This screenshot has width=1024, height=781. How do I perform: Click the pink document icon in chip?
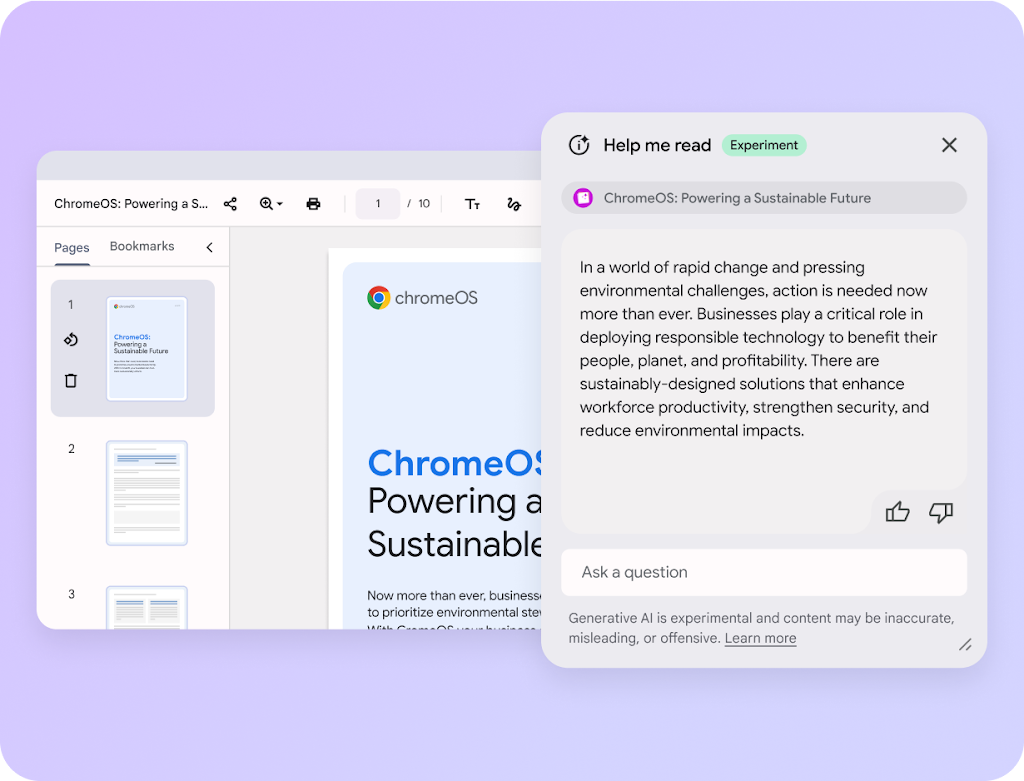click(583, 198)
